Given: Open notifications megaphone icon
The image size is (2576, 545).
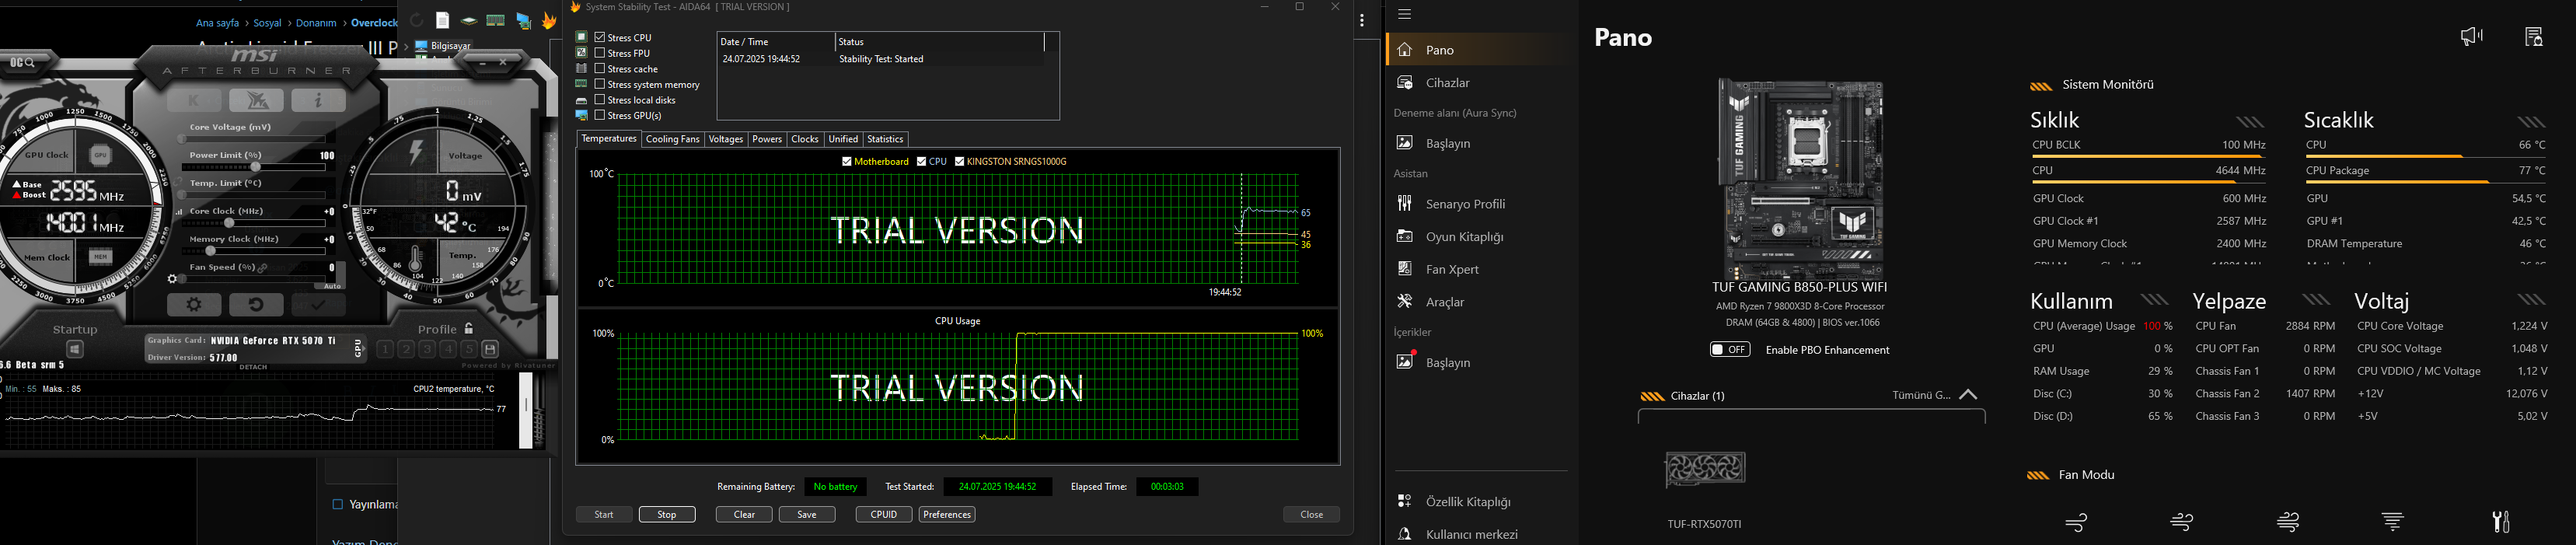Looking at the screenshot, I should (x=2471, y=37).
